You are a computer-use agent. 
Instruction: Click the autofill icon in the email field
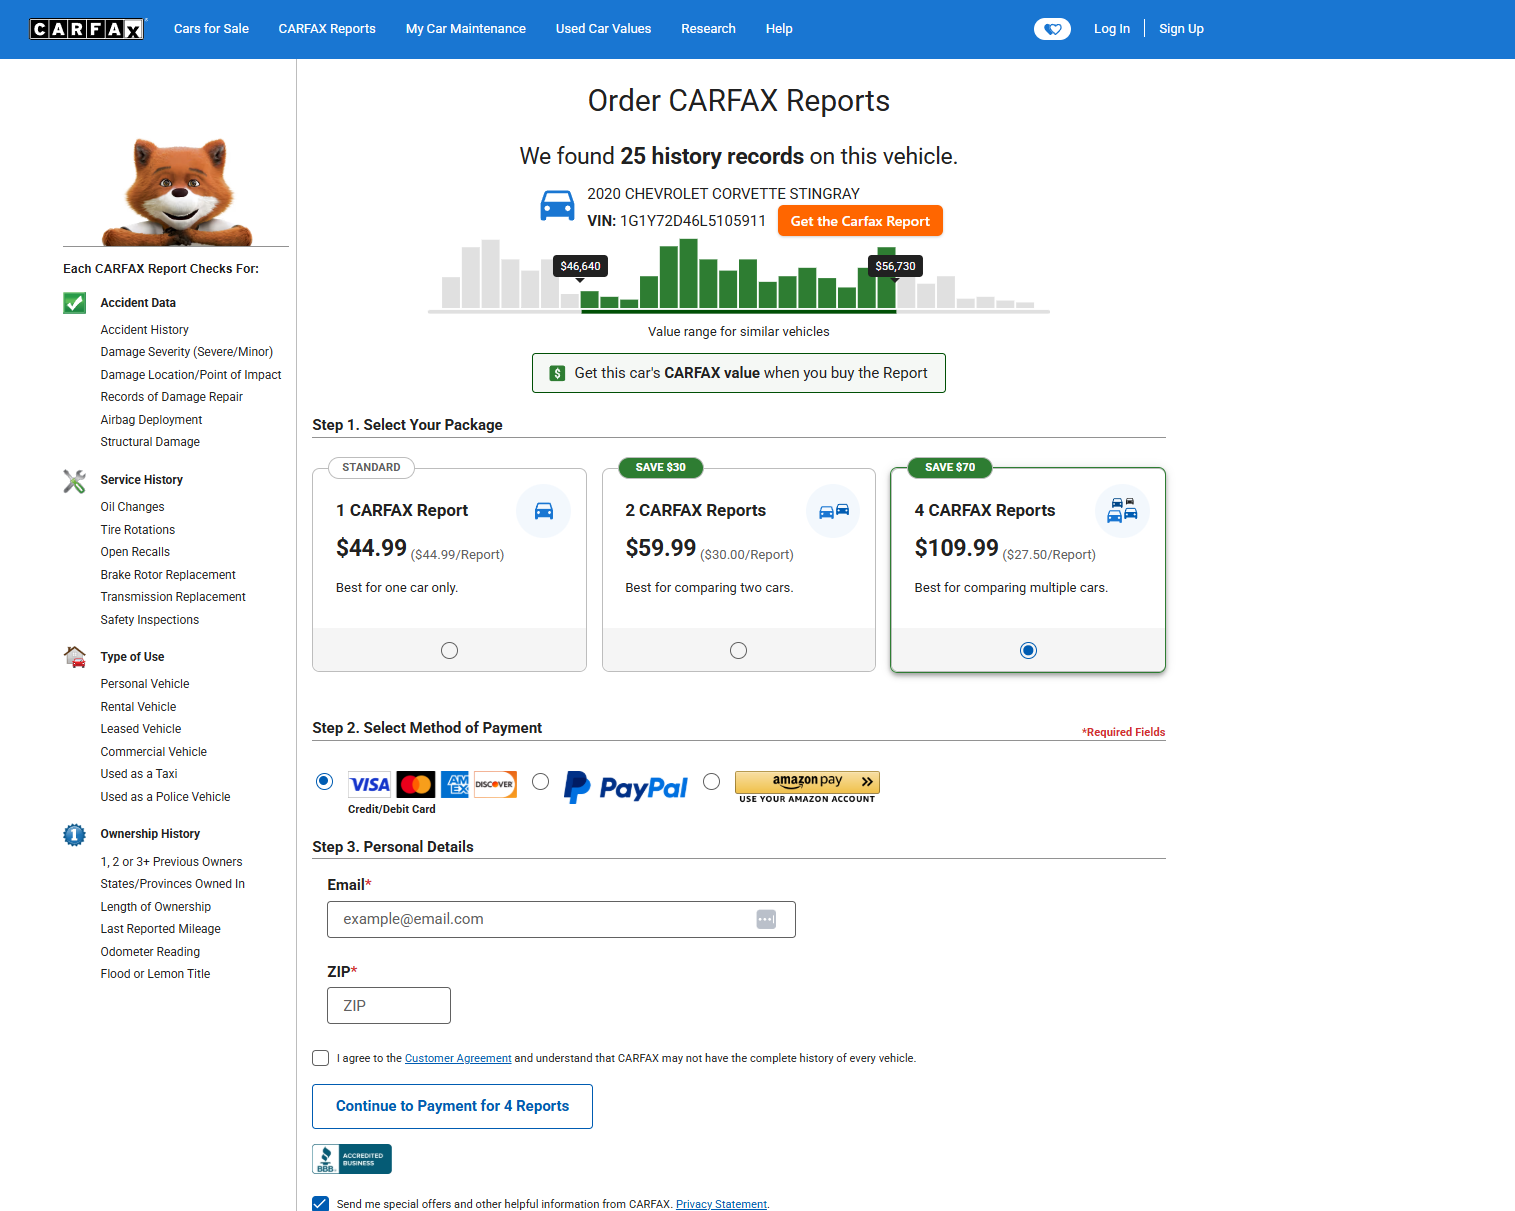coord(766,919)
